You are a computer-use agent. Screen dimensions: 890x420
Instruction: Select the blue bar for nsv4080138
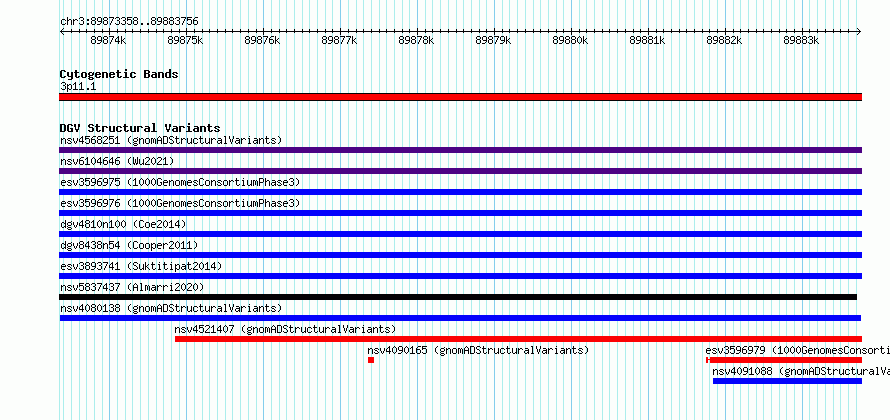point(460,318)
